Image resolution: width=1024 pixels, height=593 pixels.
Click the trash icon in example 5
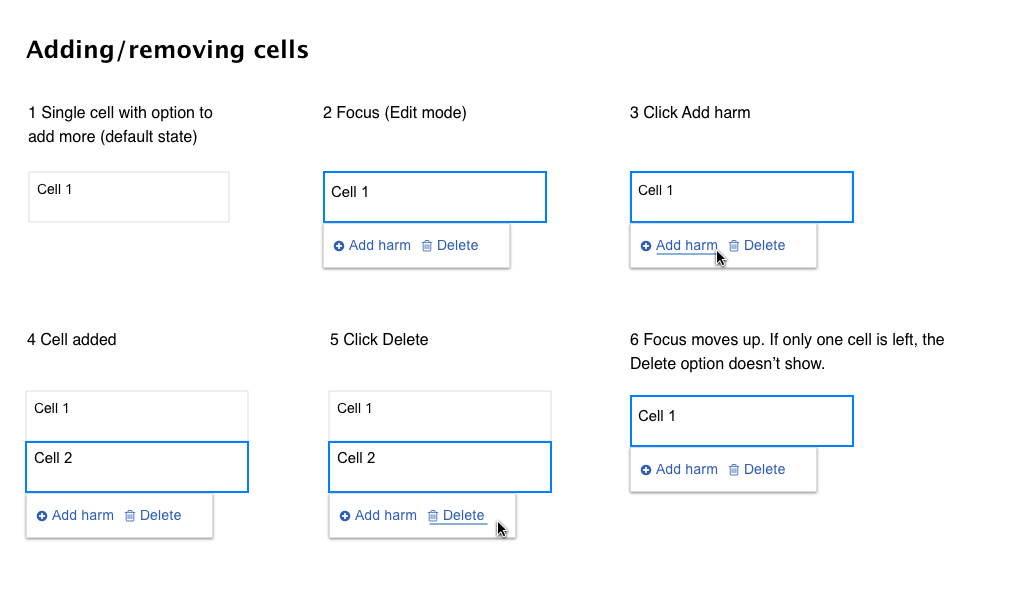tap(433, 516)
